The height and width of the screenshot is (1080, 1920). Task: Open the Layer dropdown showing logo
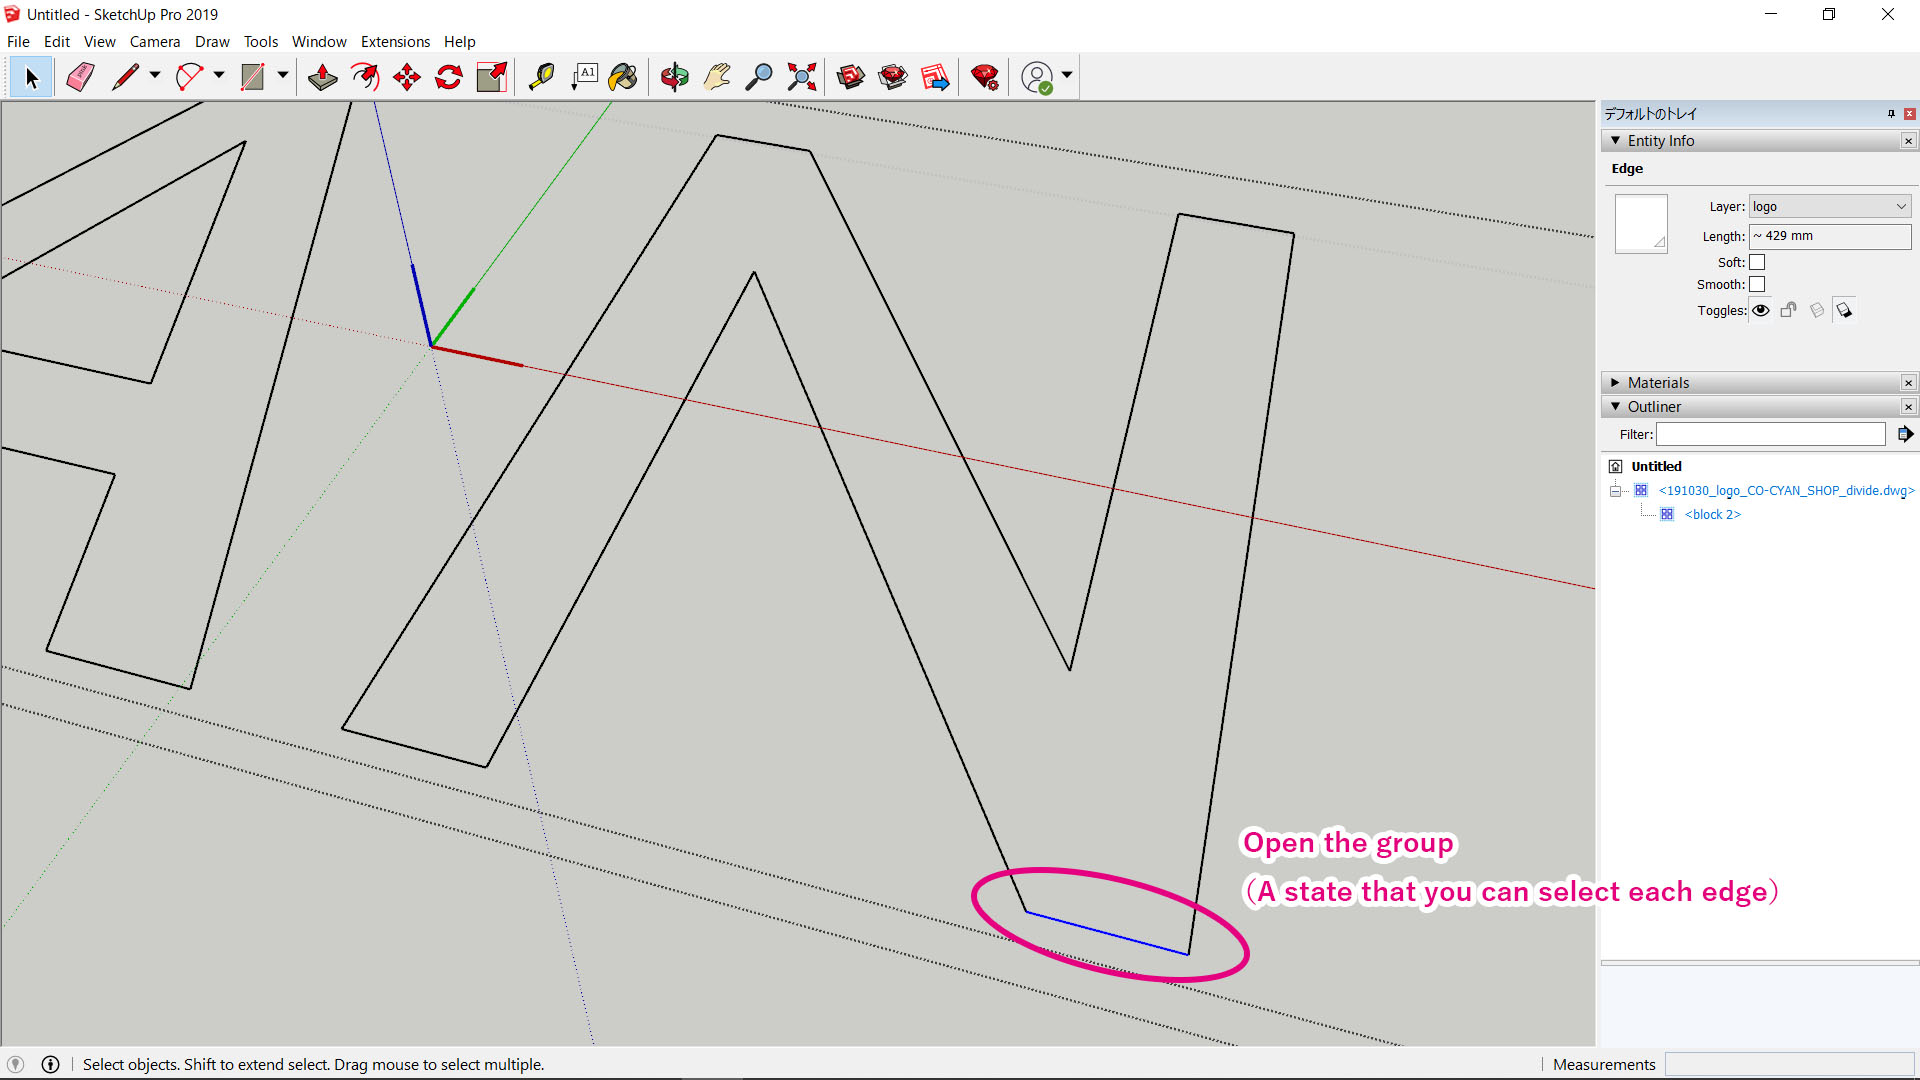pyautogui.click(x=1830, y=207)
